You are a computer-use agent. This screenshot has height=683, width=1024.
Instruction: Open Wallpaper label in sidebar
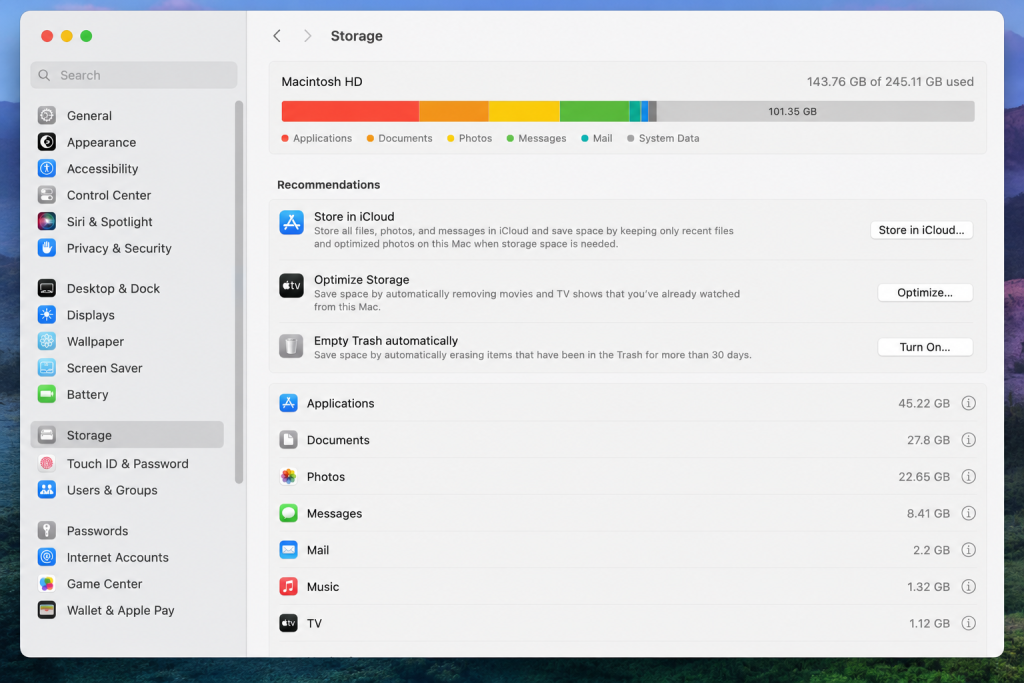(95, 342)
